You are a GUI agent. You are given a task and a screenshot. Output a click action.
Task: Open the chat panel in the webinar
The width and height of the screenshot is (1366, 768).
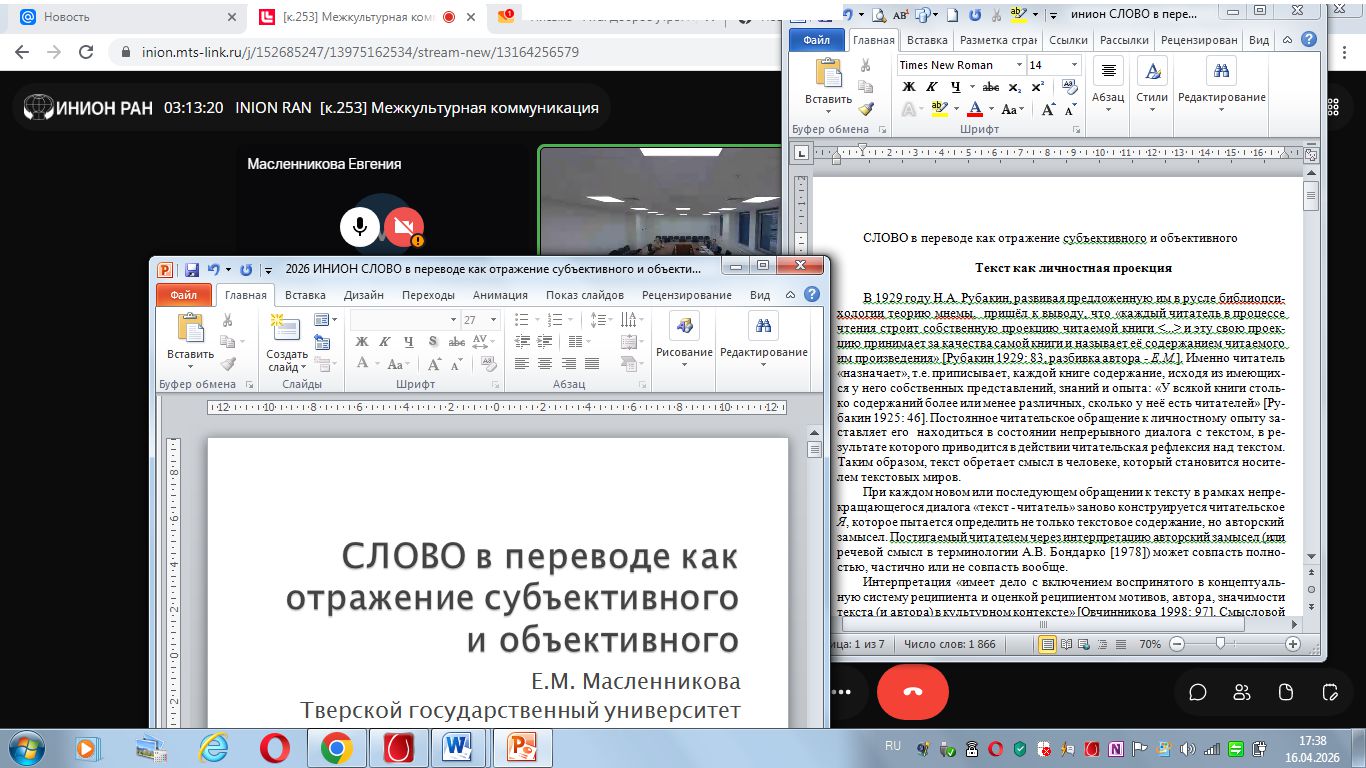[x=1197, y=692]
